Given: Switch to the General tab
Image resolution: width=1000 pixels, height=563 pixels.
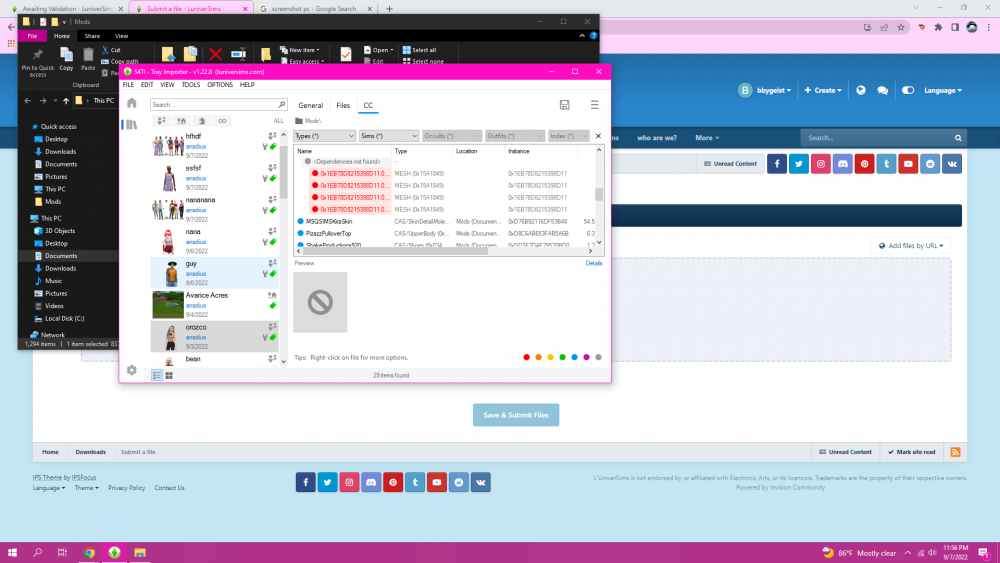Looking at the screenshot, I should click(311, 105).
